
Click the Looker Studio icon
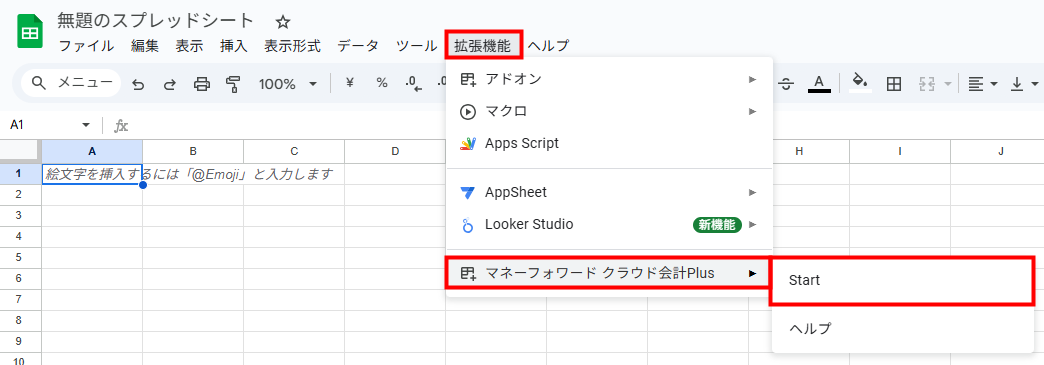468,225
